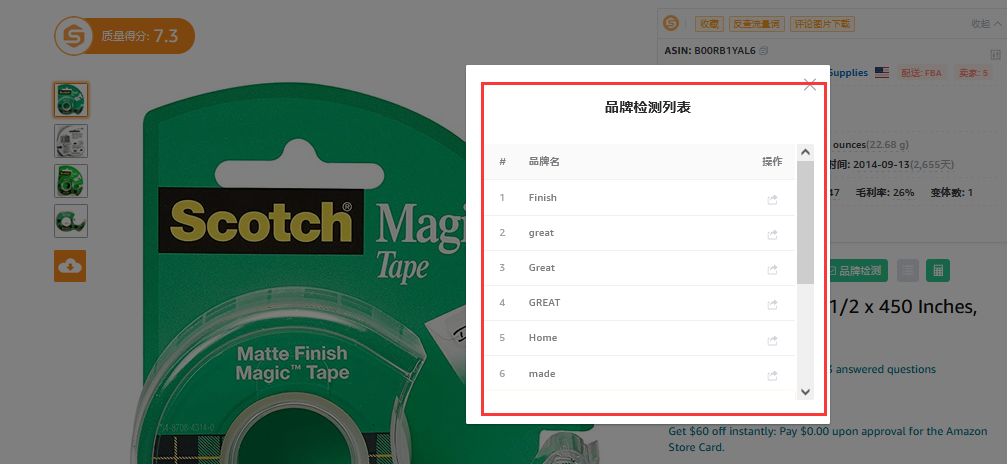Click the grey list icon button
1007x464 pixels.
[907, 271]
